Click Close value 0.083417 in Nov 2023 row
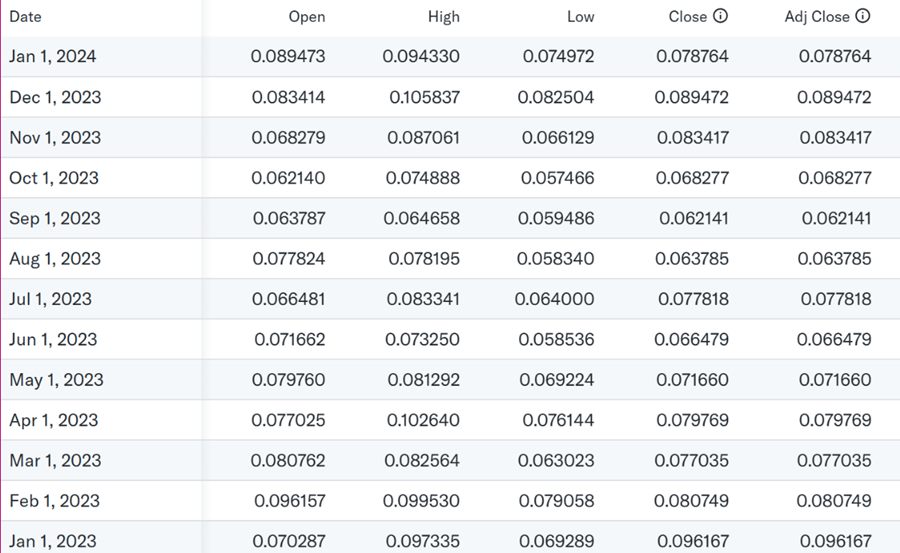The width and height of the screenshot is (900, 553). click(693, 137)
